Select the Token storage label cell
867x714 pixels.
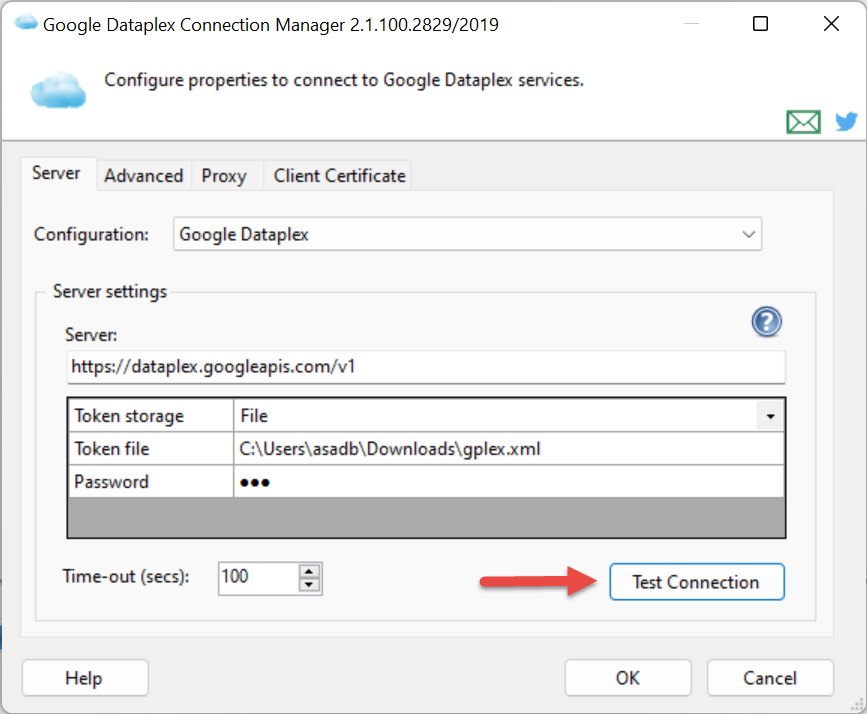(151, 416)
